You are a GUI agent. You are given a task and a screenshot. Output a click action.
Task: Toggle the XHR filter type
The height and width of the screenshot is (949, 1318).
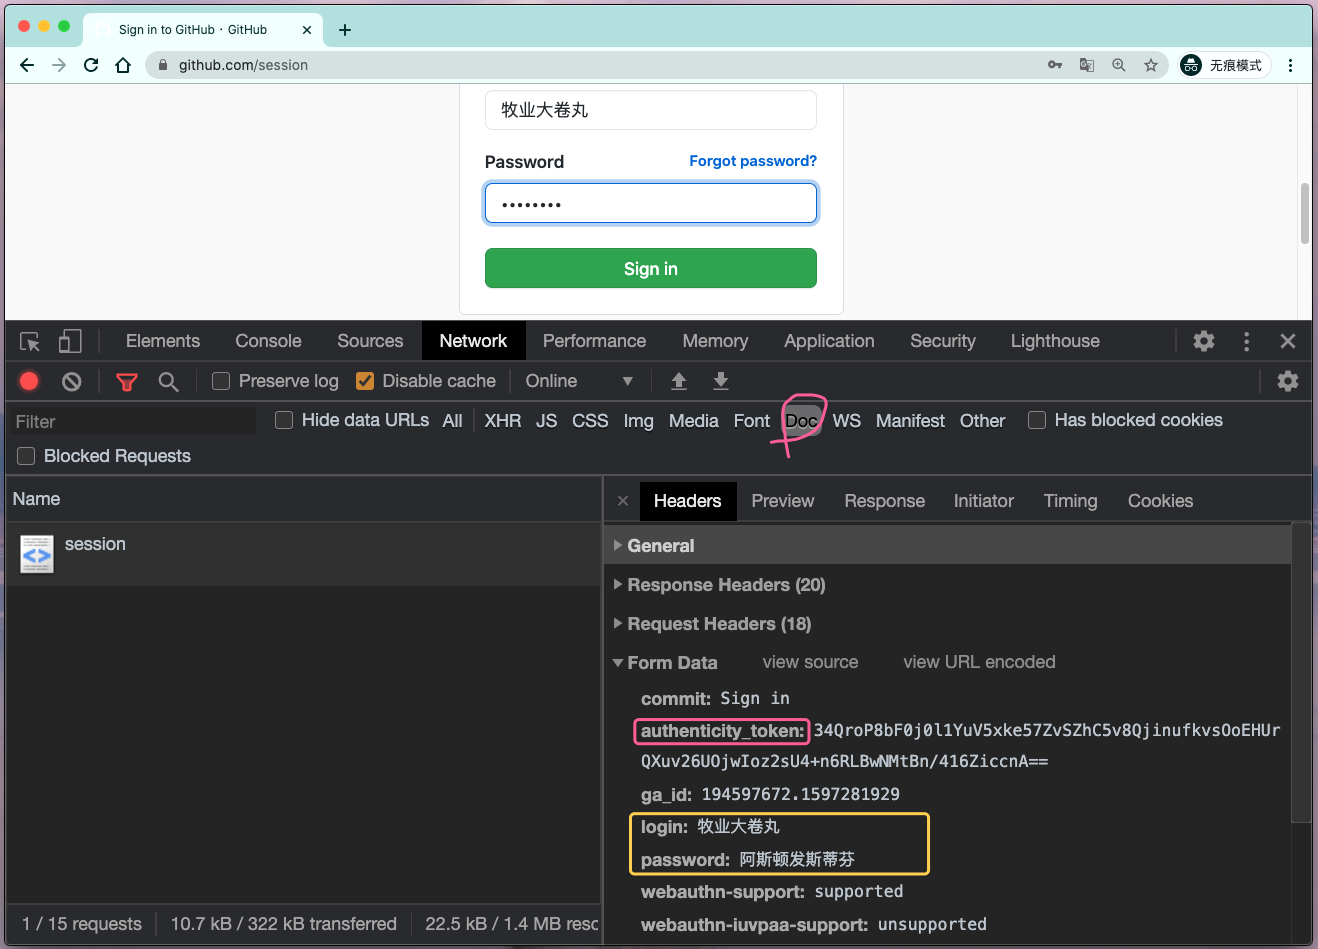503,421
